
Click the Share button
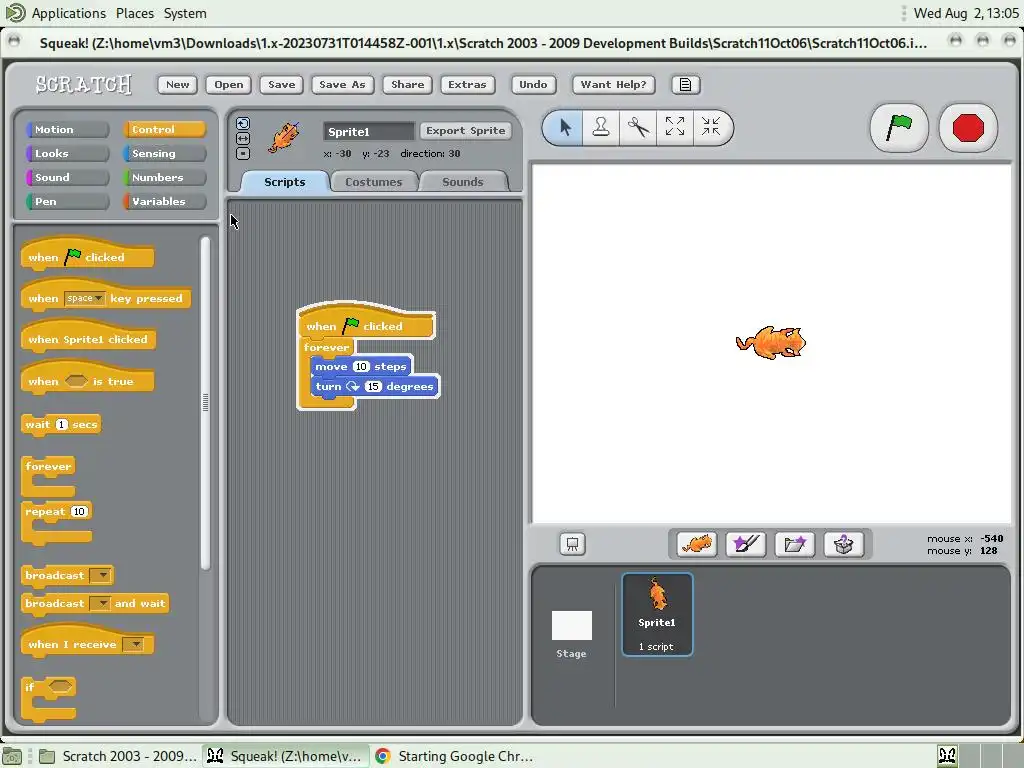(408, 85)
